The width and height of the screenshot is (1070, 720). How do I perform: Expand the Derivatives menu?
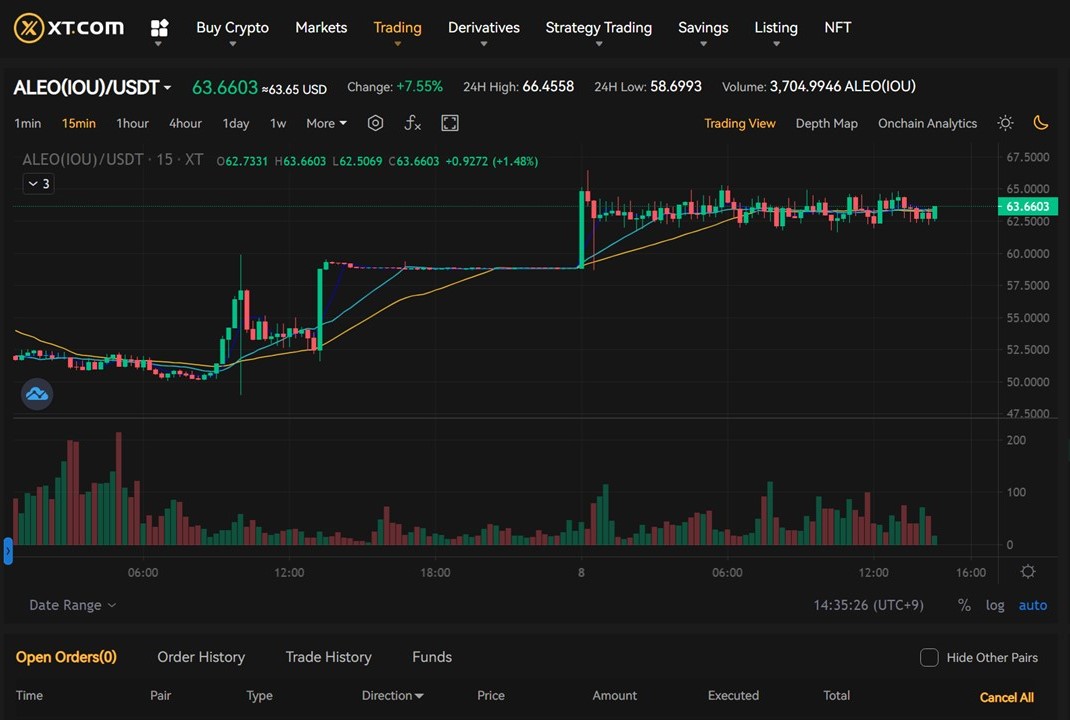[x=484, y=28]
